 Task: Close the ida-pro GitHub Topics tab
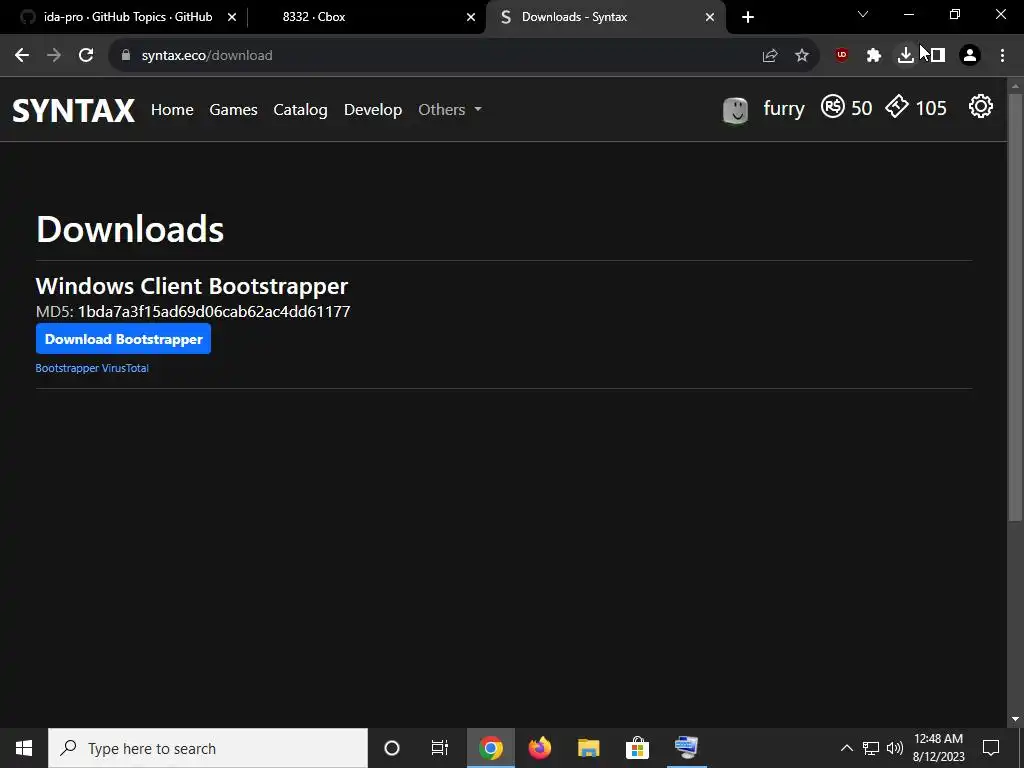tap(232, 17)
